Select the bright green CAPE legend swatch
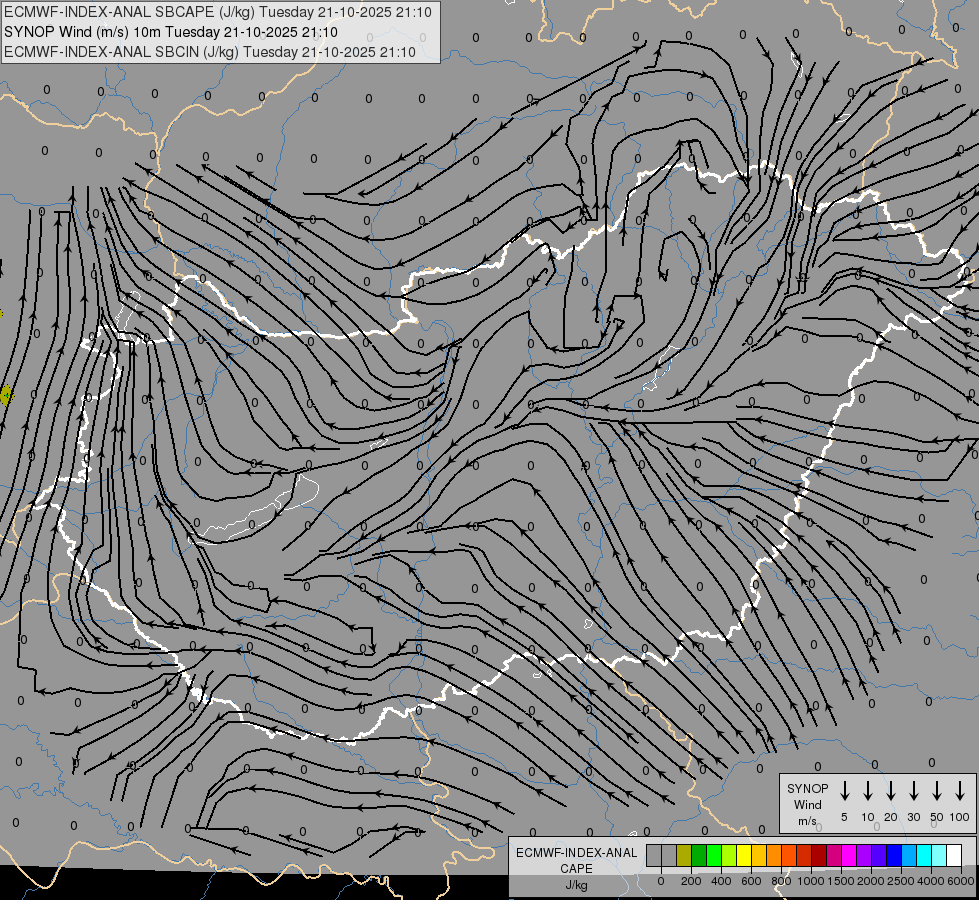 click(714, 856)
